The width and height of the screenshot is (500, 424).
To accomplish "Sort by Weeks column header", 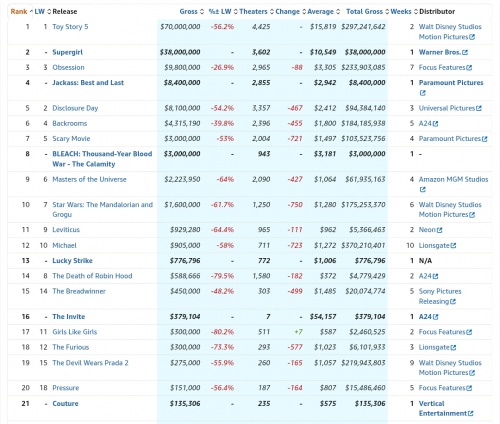I will tap(404, 12).
